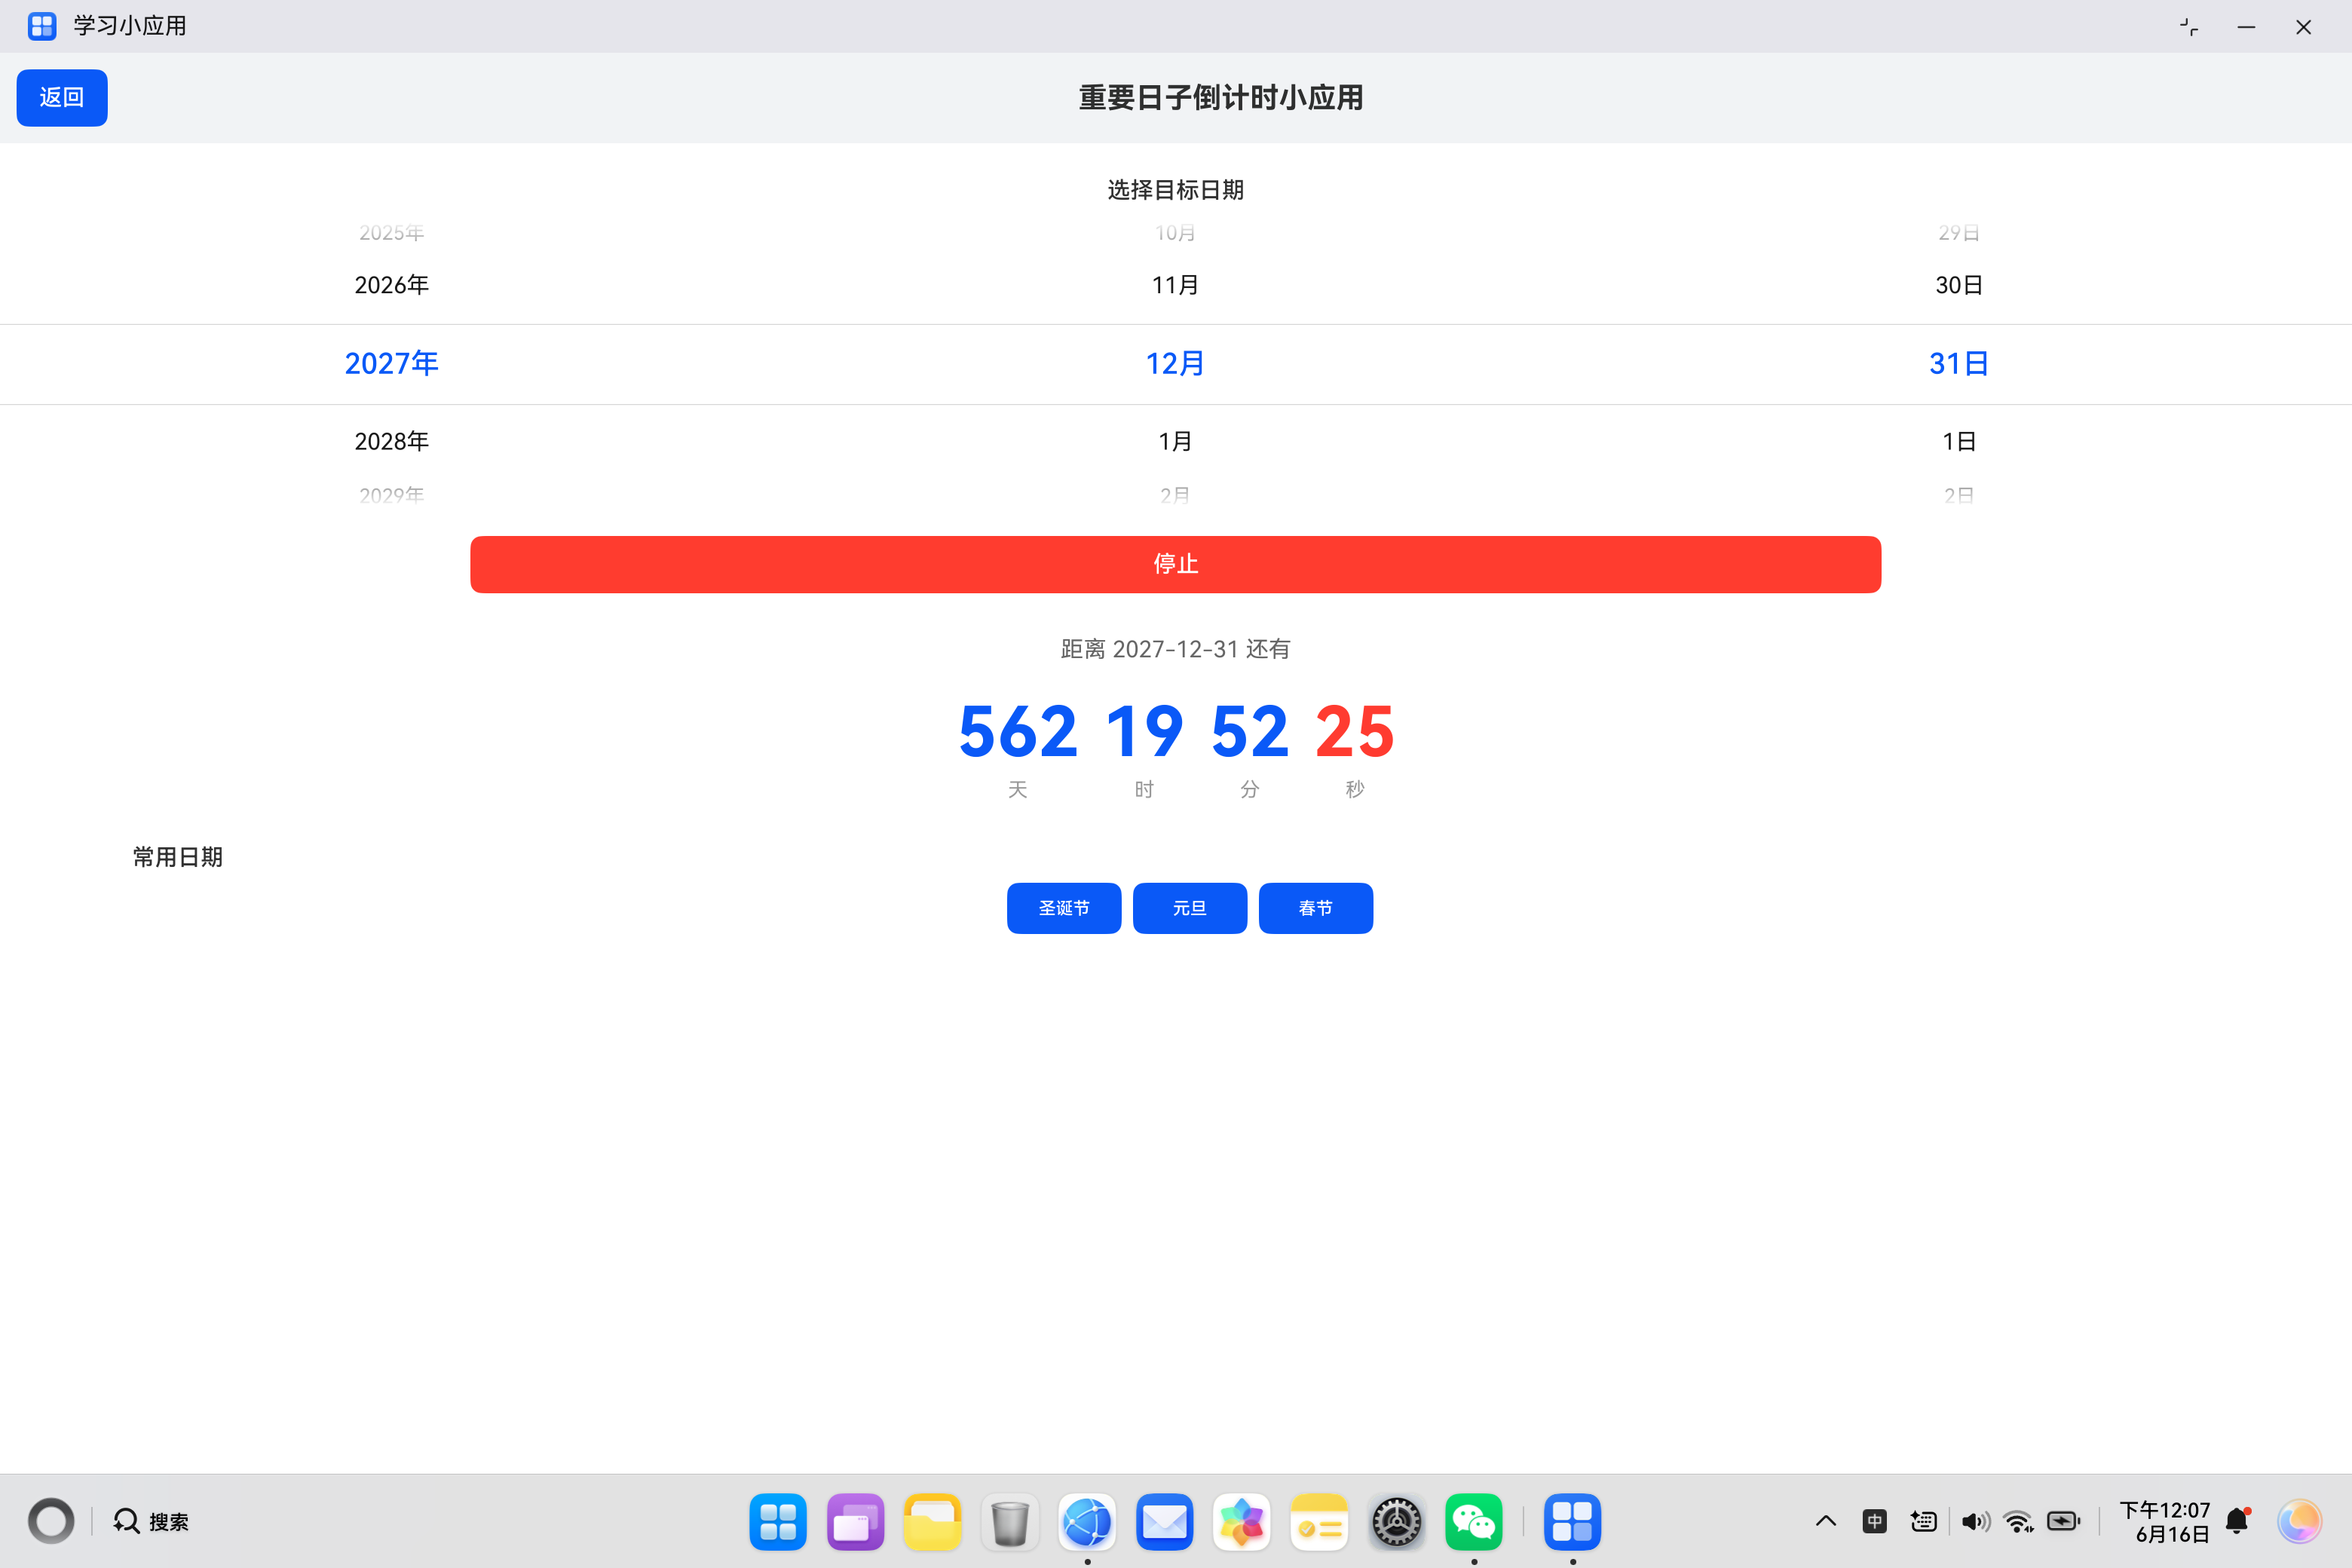
Task: Click the selected 12月 month entry
Action: [1175, 363]
